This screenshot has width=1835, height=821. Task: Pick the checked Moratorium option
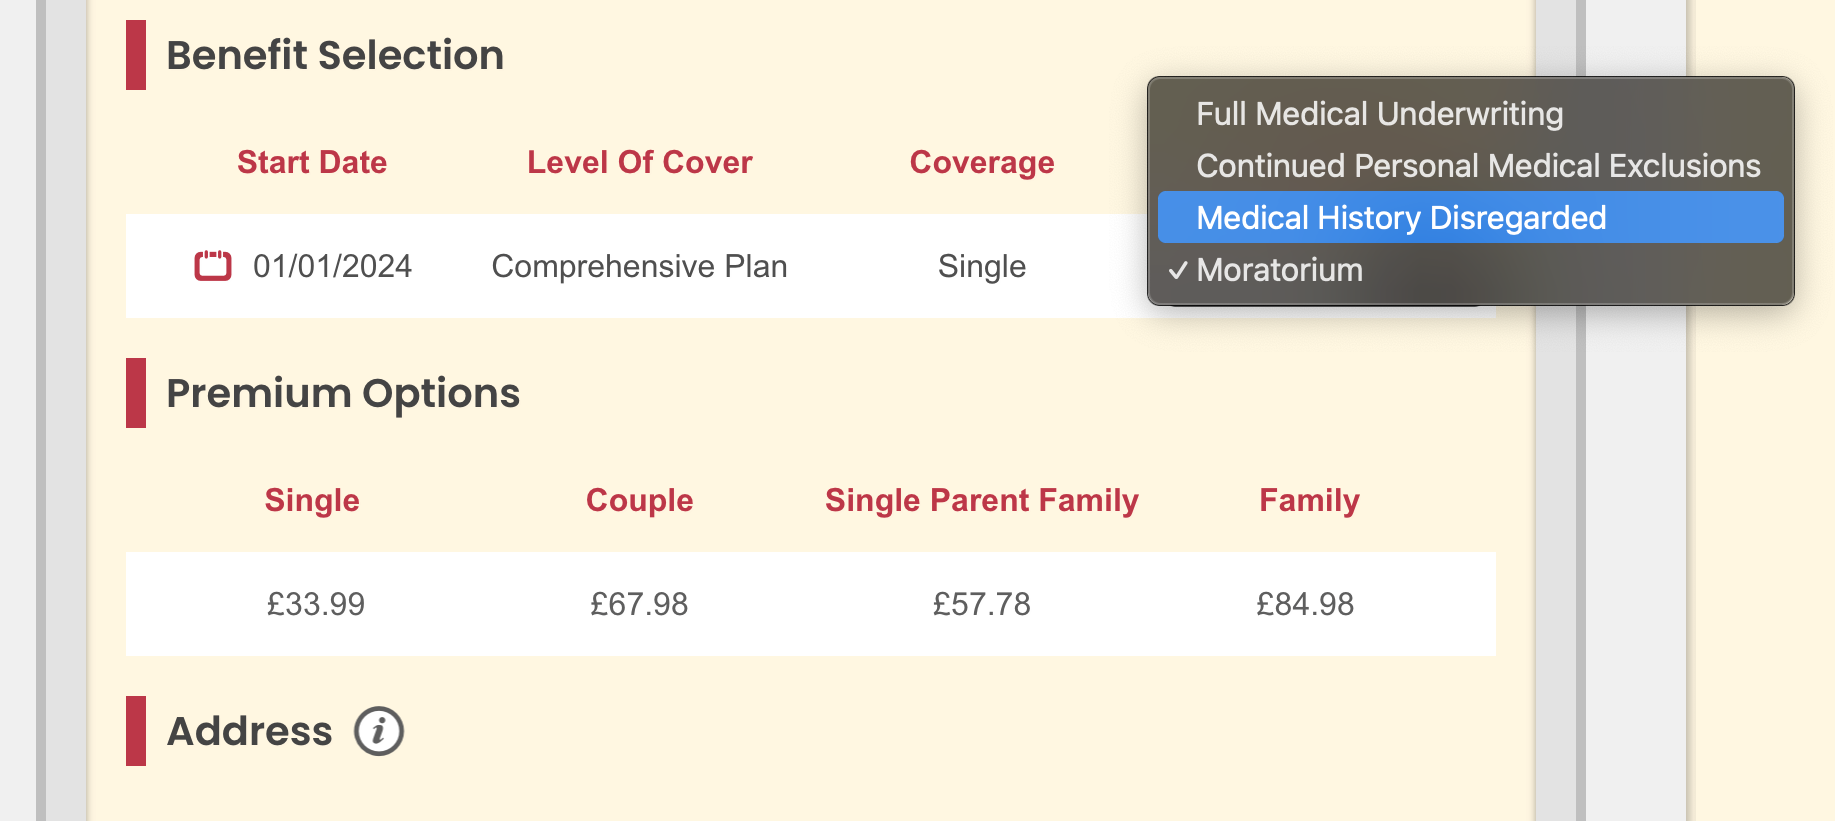click(x=1279, y=270)
